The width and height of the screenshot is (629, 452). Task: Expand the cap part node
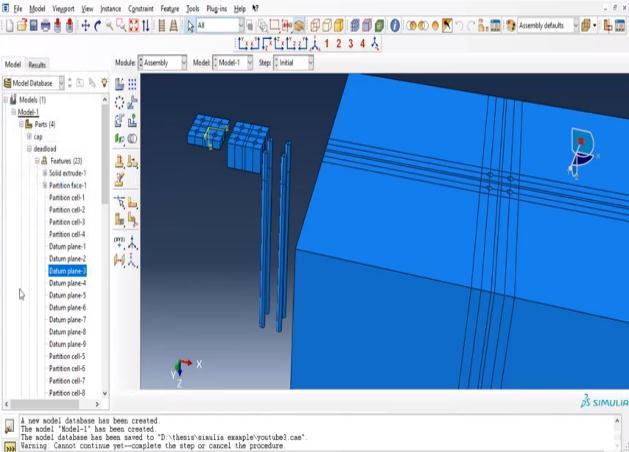point(29,136)
